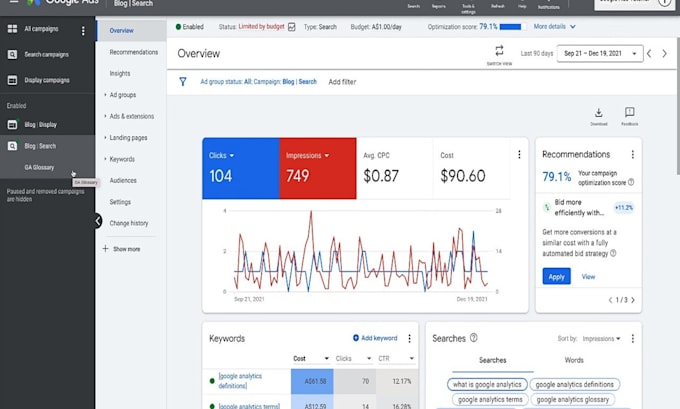Click the 'what is google analytics' search chip

487,384
